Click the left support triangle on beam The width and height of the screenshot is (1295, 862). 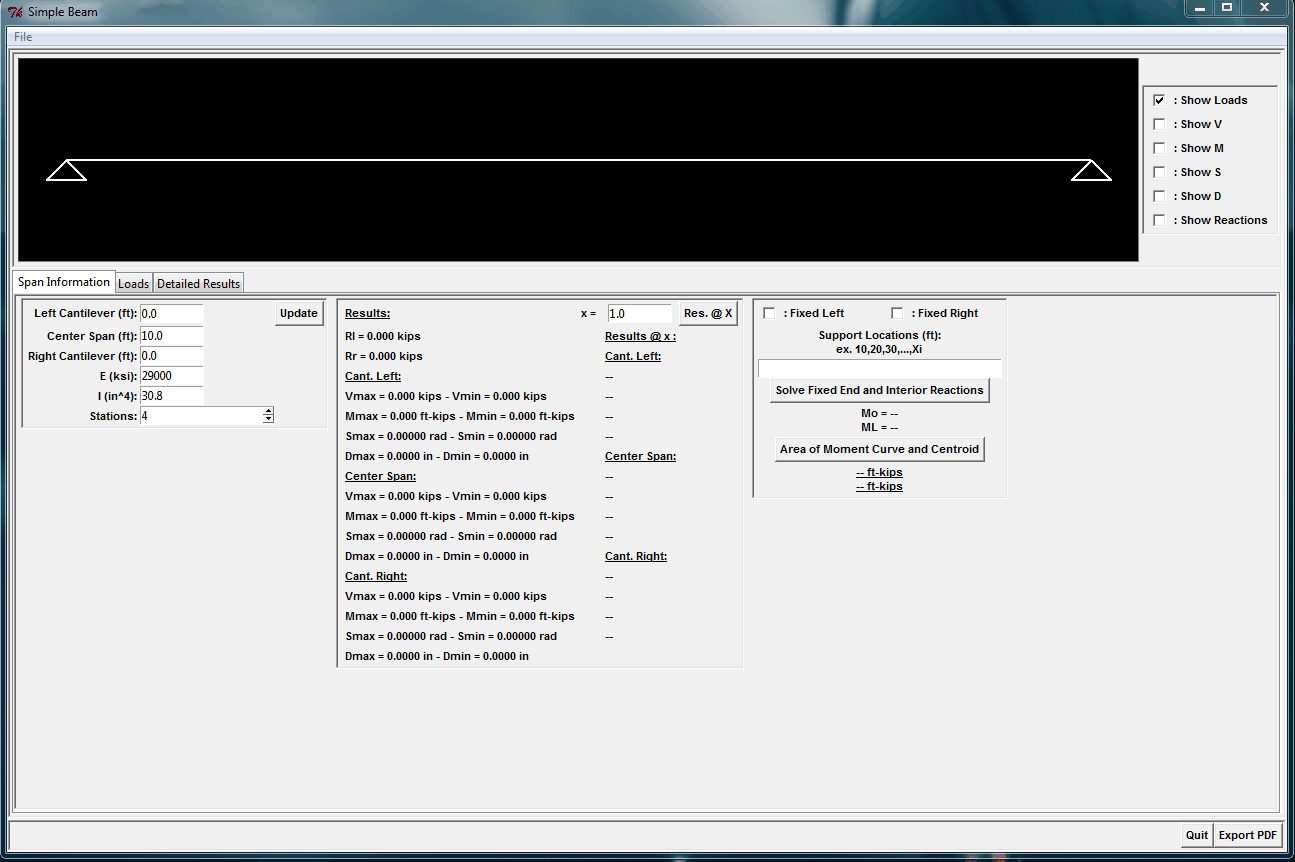pos(66,170)
